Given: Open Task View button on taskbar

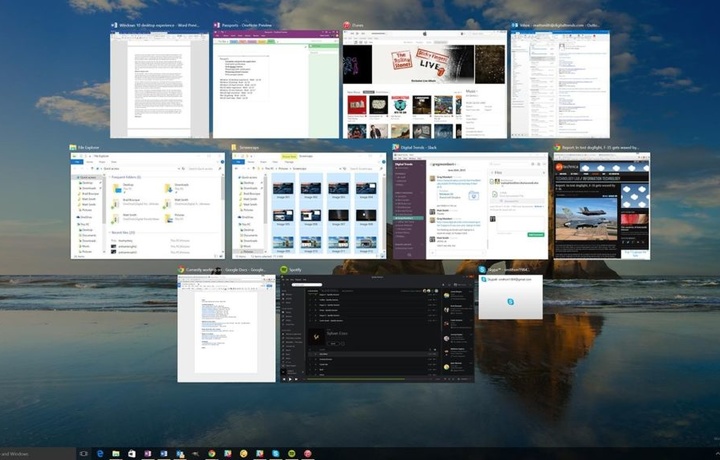Looking at the screenshot, I should coord(84,454).
